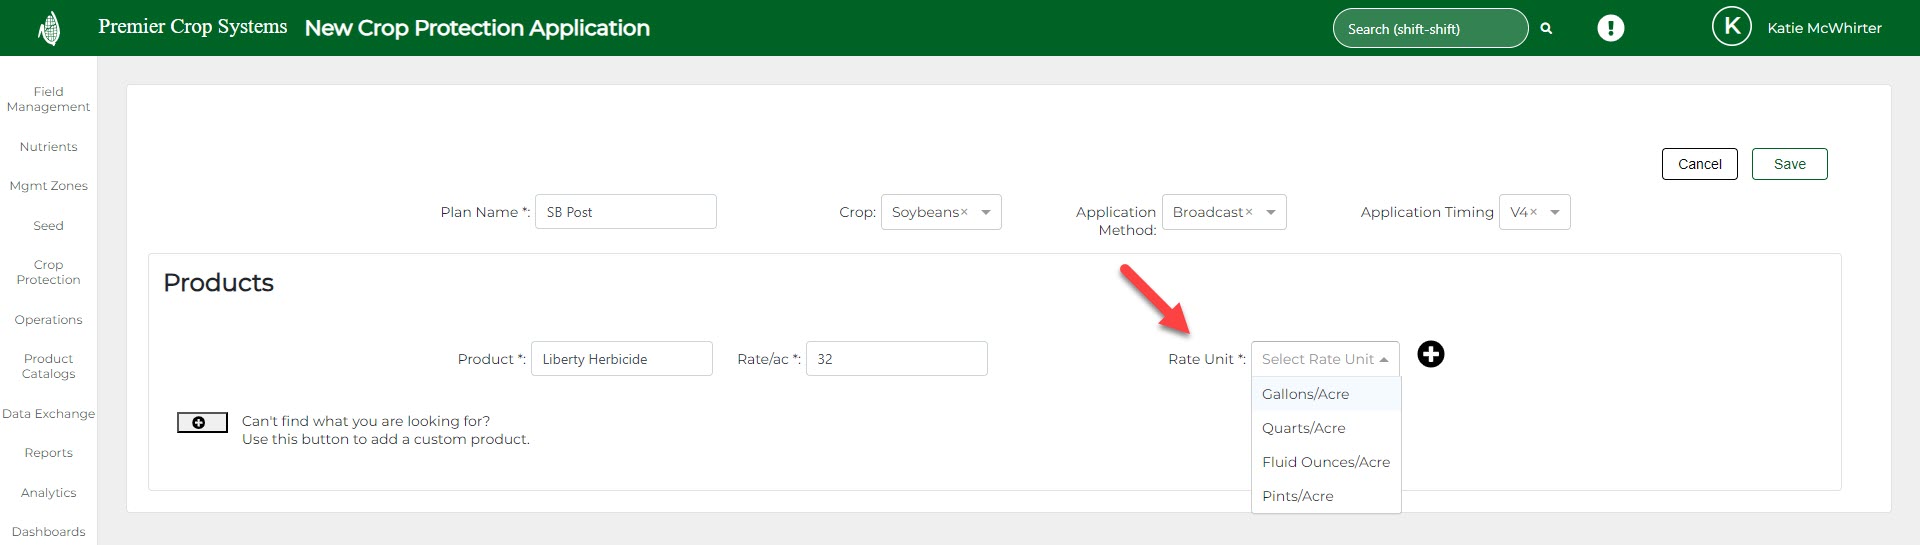Image resolution: width=1920 pixels, height=545 pixels.
Task: Expand the Application Method dropdown arrow
Action: (1271, 212)
